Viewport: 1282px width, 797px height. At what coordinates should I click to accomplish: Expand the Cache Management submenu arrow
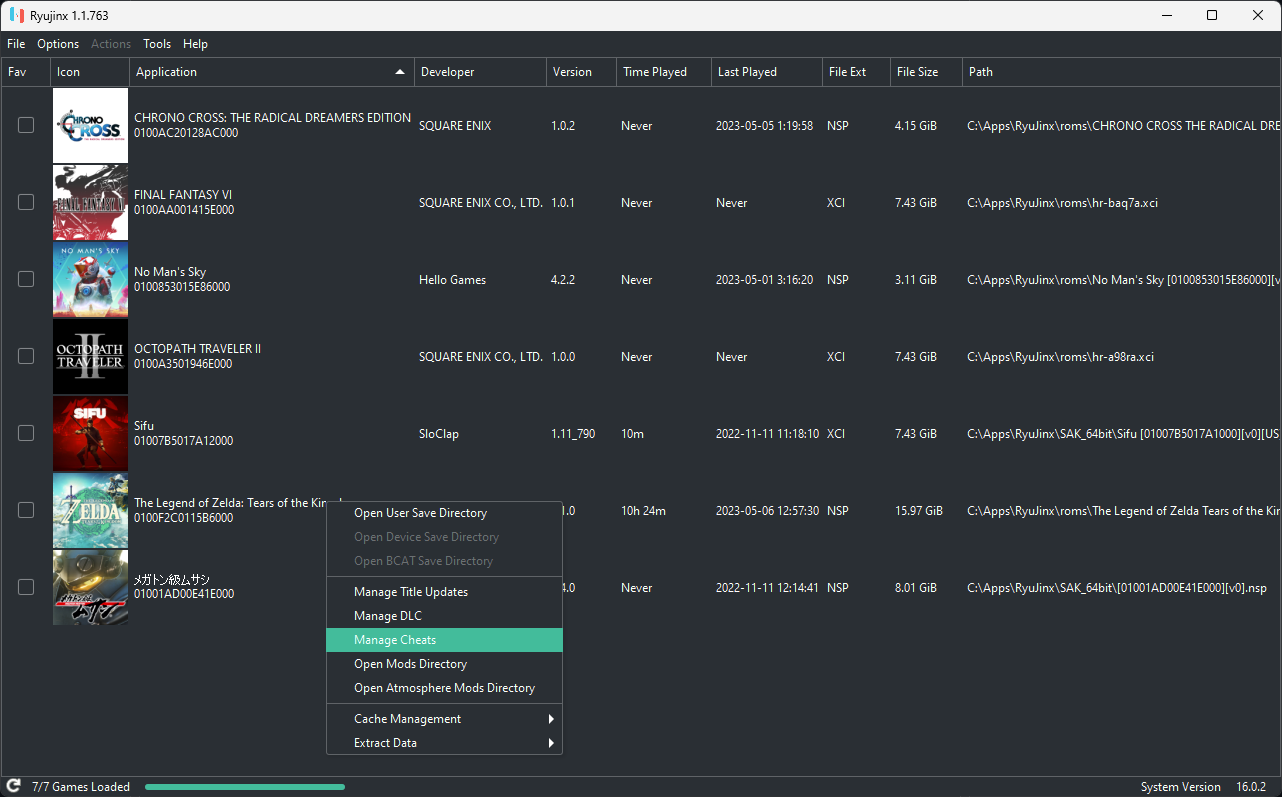tap(551, 719)
